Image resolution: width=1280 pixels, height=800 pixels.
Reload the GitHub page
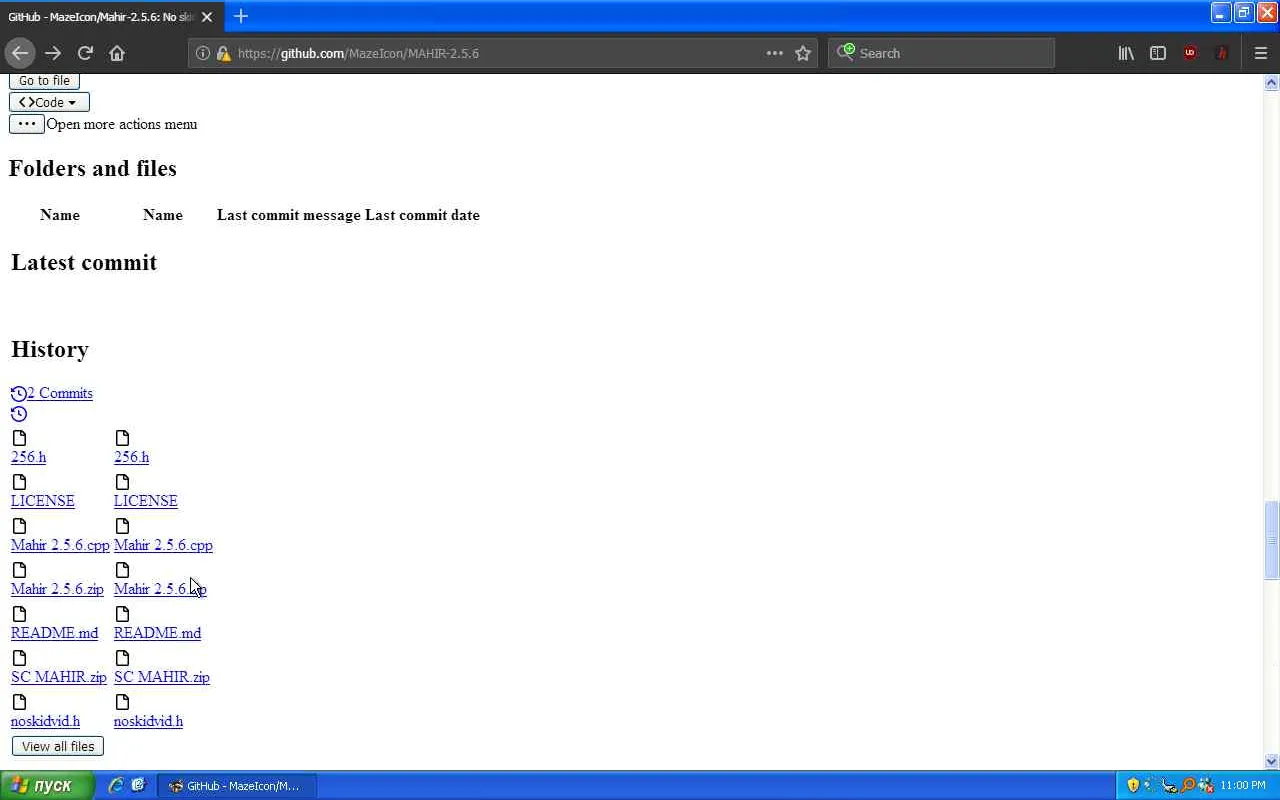tap(85, 53)
